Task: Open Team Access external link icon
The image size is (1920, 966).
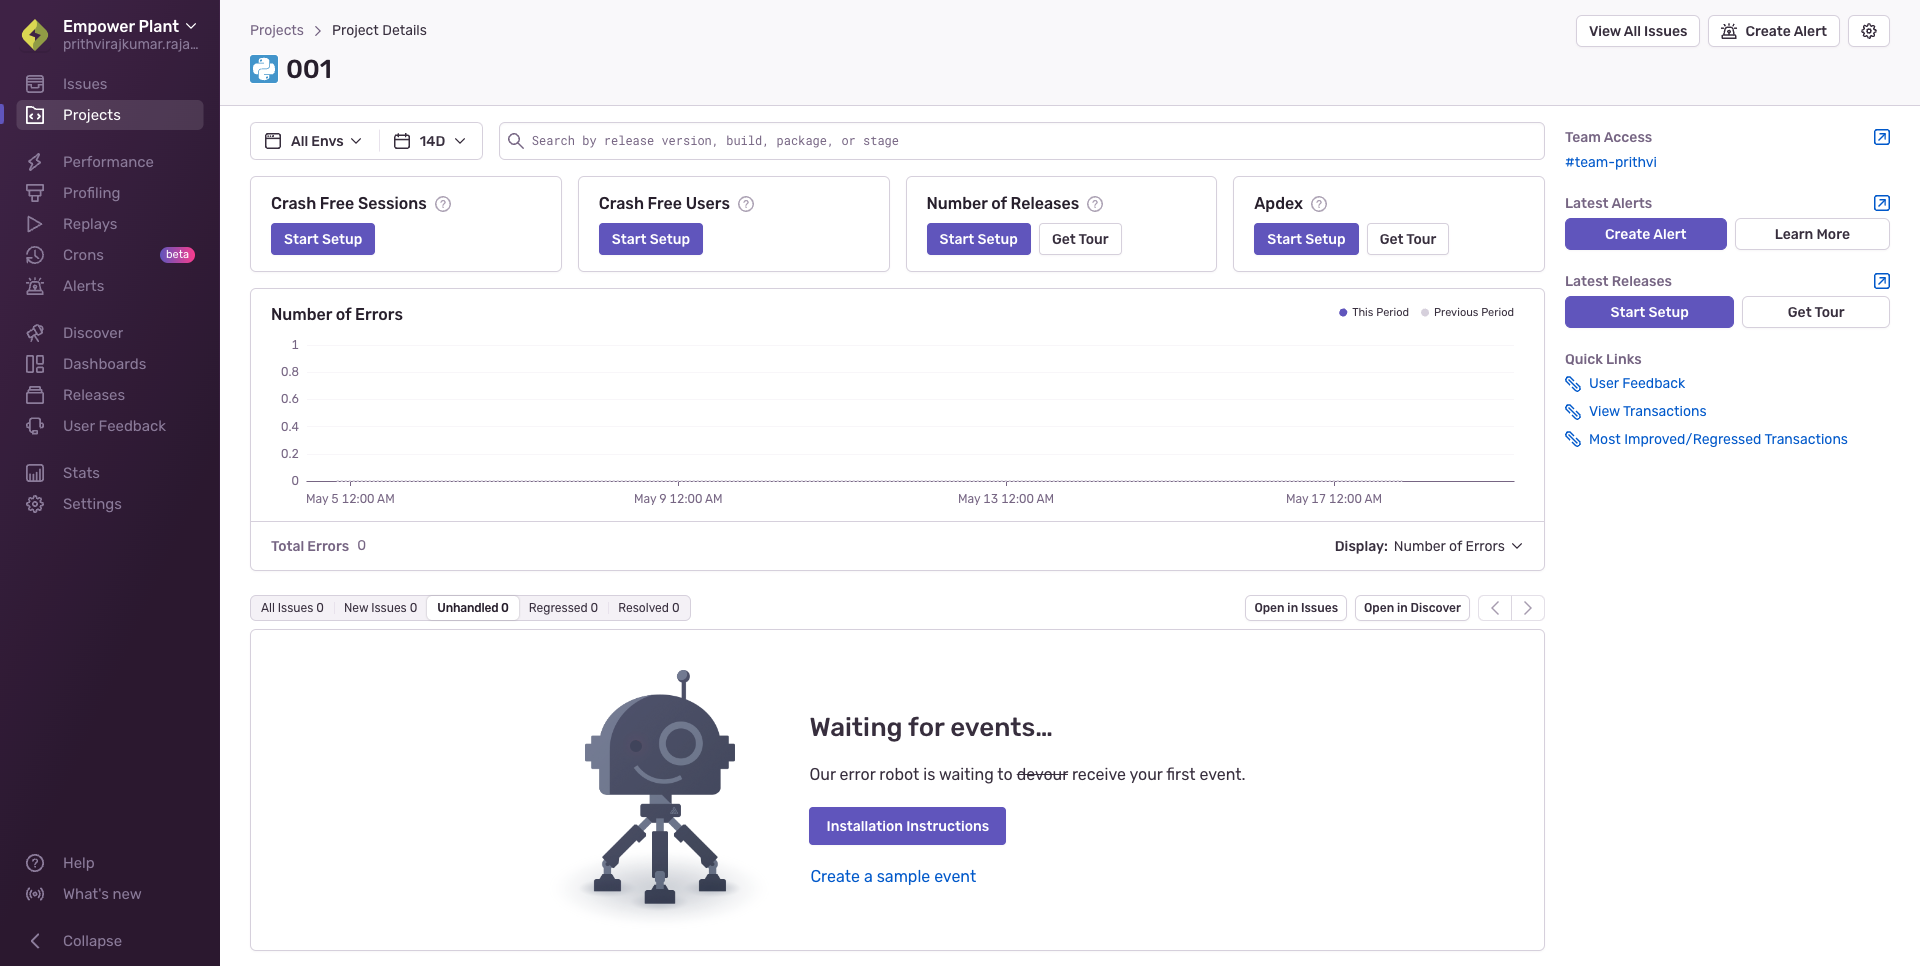Action: click(x=1881, y=137)
